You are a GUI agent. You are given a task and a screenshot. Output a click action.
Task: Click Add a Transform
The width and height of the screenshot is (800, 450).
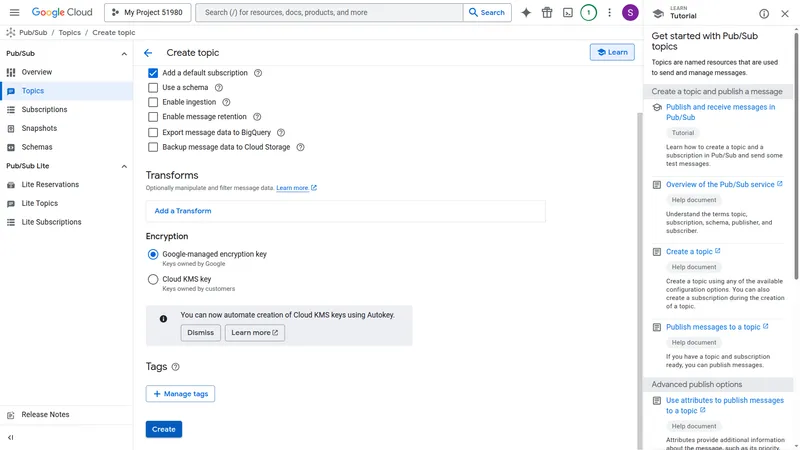coord(183,211)
